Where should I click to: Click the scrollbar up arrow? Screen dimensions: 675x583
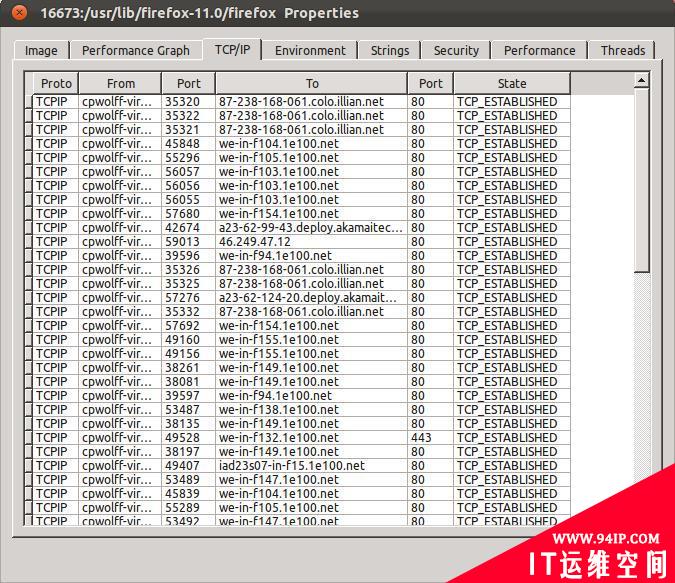coord(641,80)
